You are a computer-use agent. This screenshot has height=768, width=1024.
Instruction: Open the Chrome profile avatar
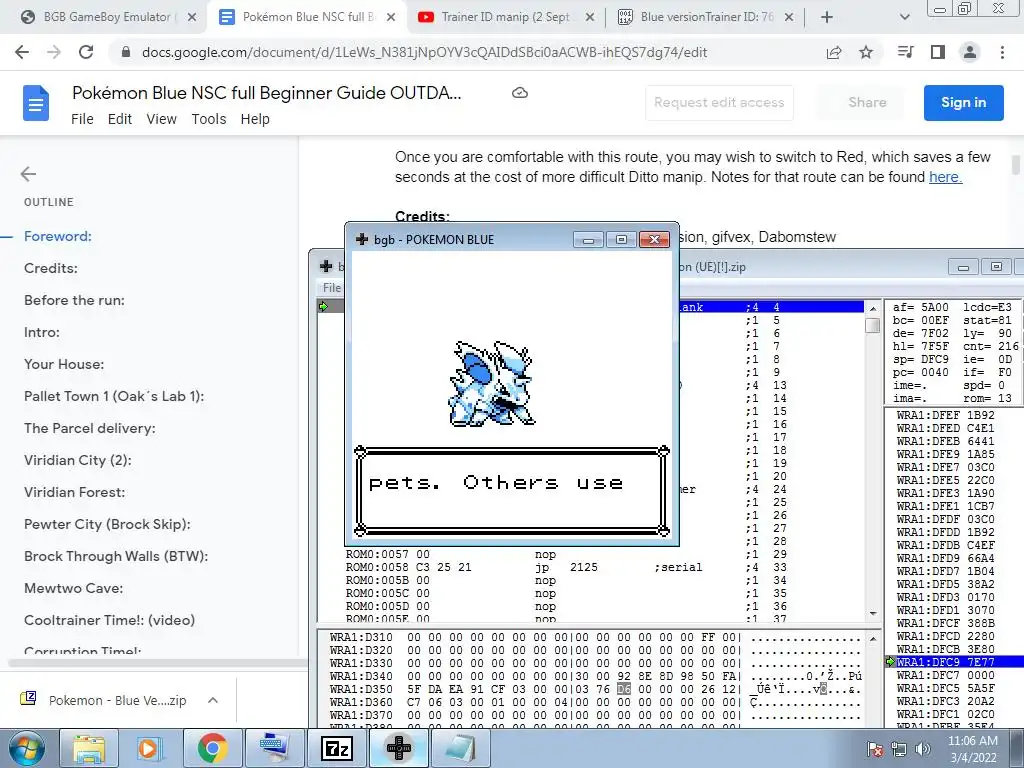pyautogui.click(x=970, y=52)
